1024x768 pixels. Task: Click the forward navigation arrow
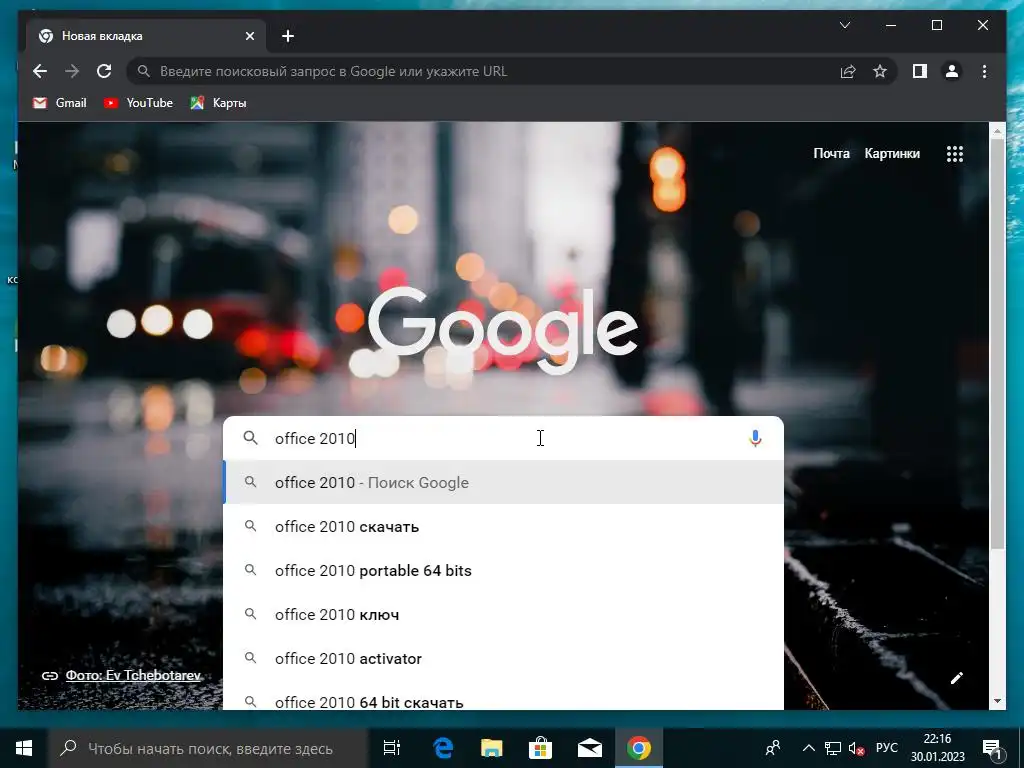tap(72, 71)
